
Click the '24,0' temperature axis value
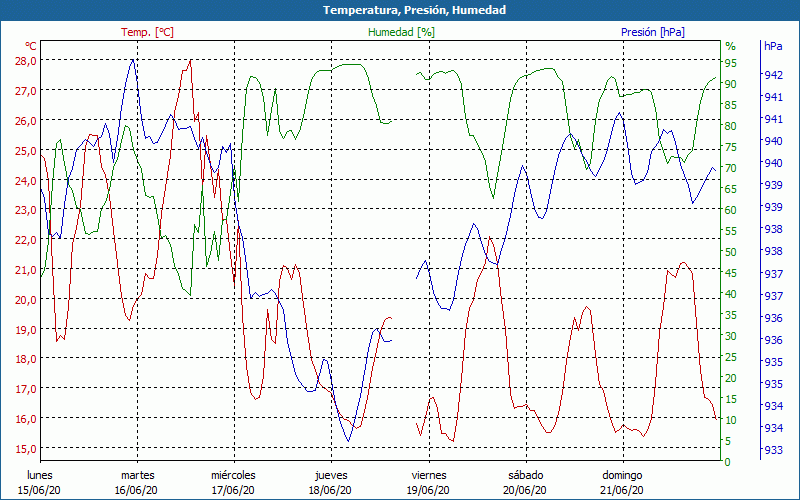click(26, 180)
